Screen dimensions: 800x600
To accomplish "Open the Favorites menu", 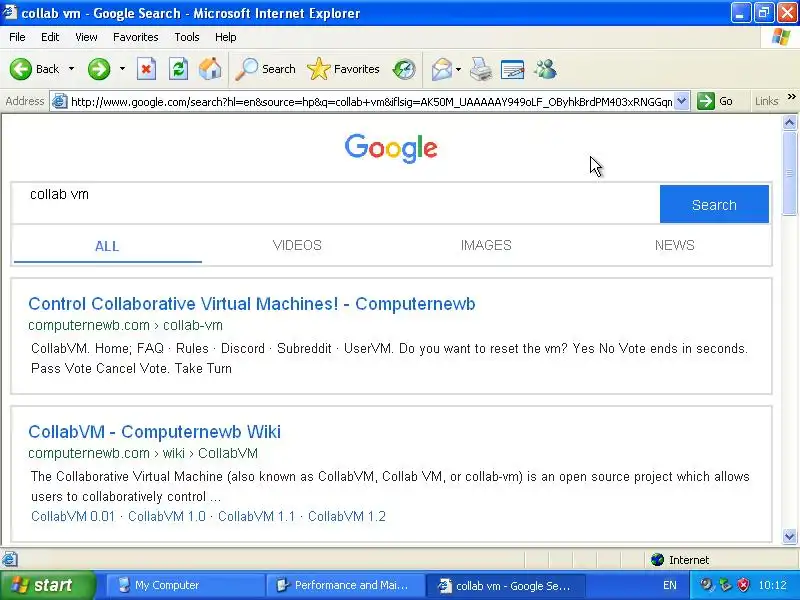I will [136, 37].
